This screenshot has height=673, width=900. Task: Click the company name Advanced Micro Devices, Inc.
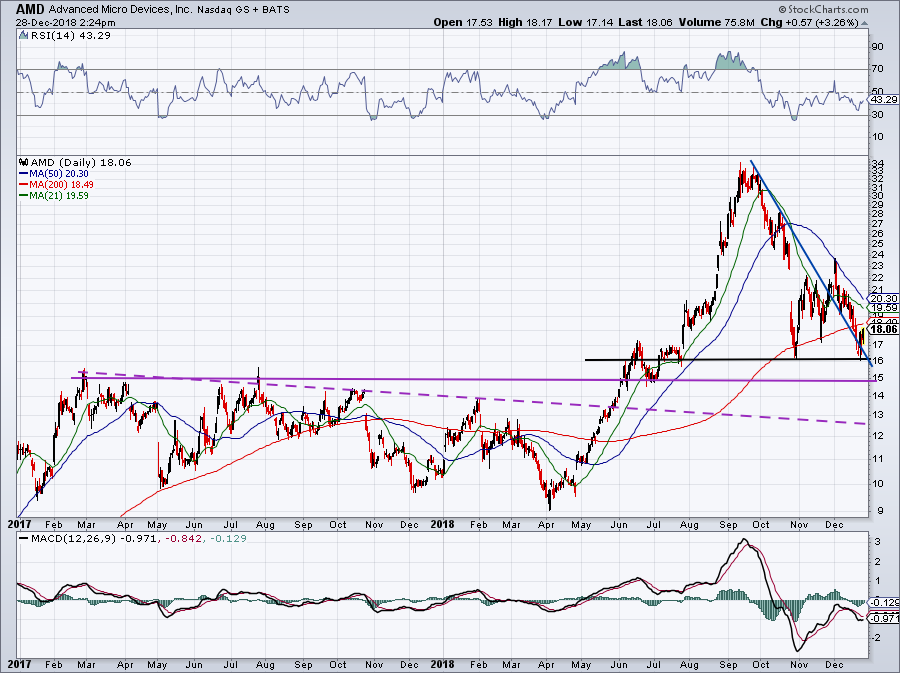pyautogui.click(x=121, y=10)
